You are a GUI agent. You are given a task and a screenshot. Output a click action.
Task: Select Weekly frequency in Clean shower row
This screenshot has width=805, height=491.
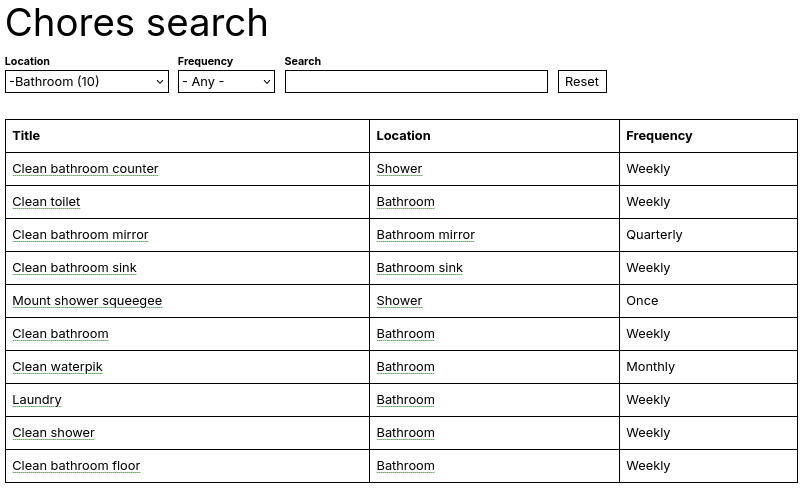[648, 433]
